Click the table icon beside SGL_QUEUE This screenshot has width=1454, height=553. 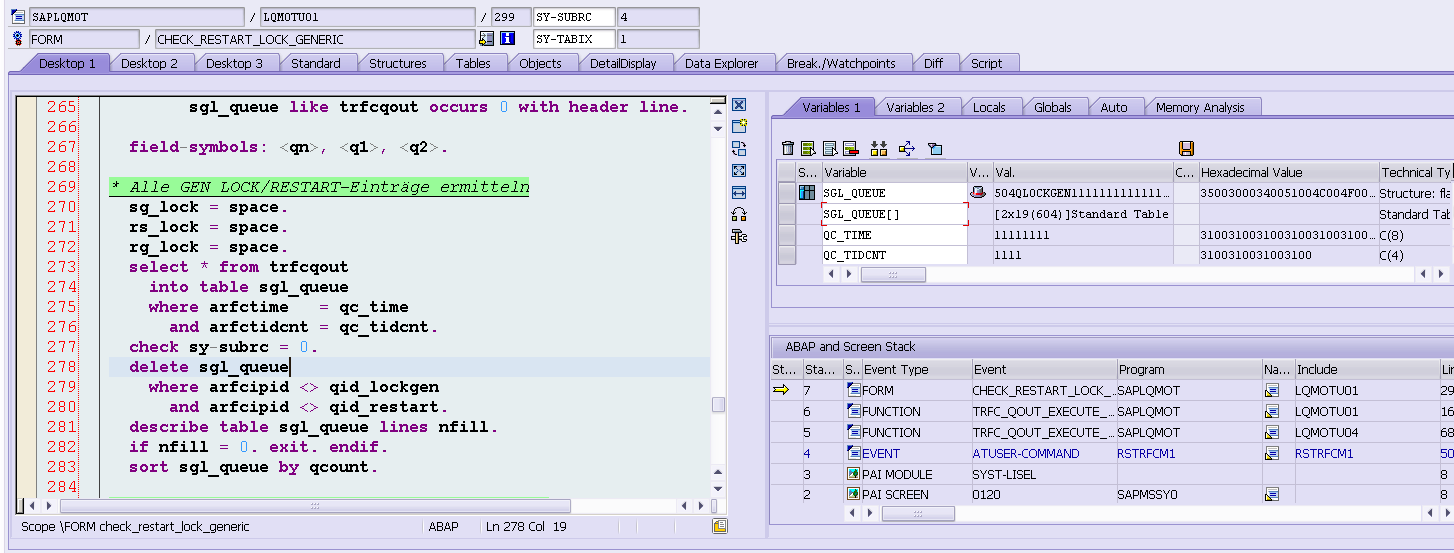point(807,193)
